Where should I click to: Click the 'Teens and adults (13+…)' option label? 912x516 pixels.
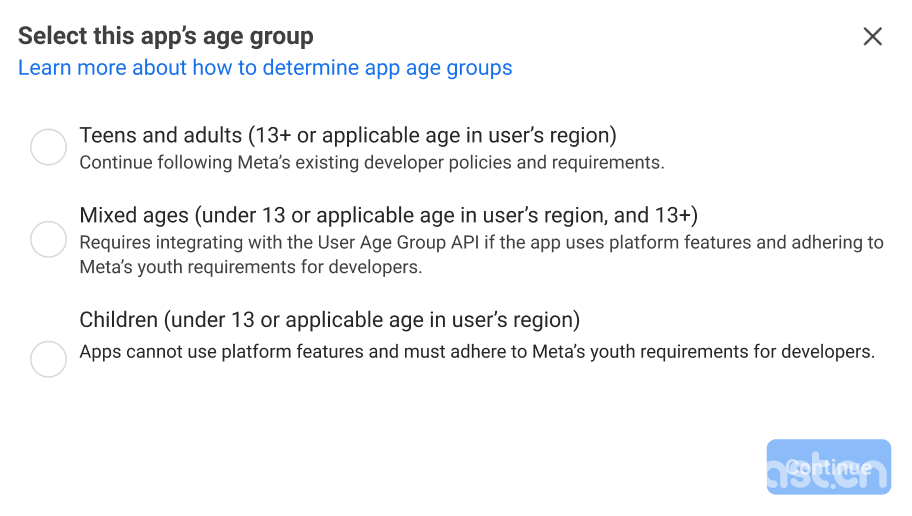[348, 136]
